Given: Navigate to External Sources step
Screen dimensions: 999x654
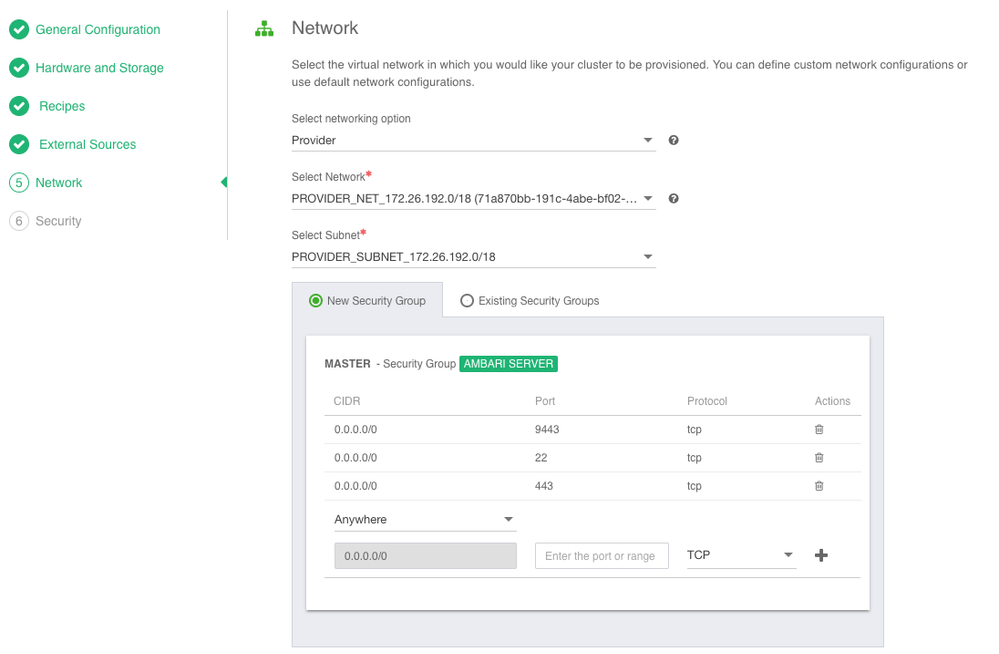Looking at the screenshot, I should pos(87,144).
